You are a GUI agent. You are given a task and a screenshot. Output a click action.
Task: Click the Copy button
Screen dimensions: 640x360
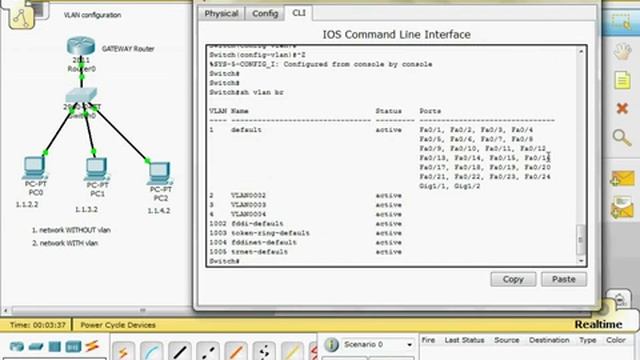(513, 279)
